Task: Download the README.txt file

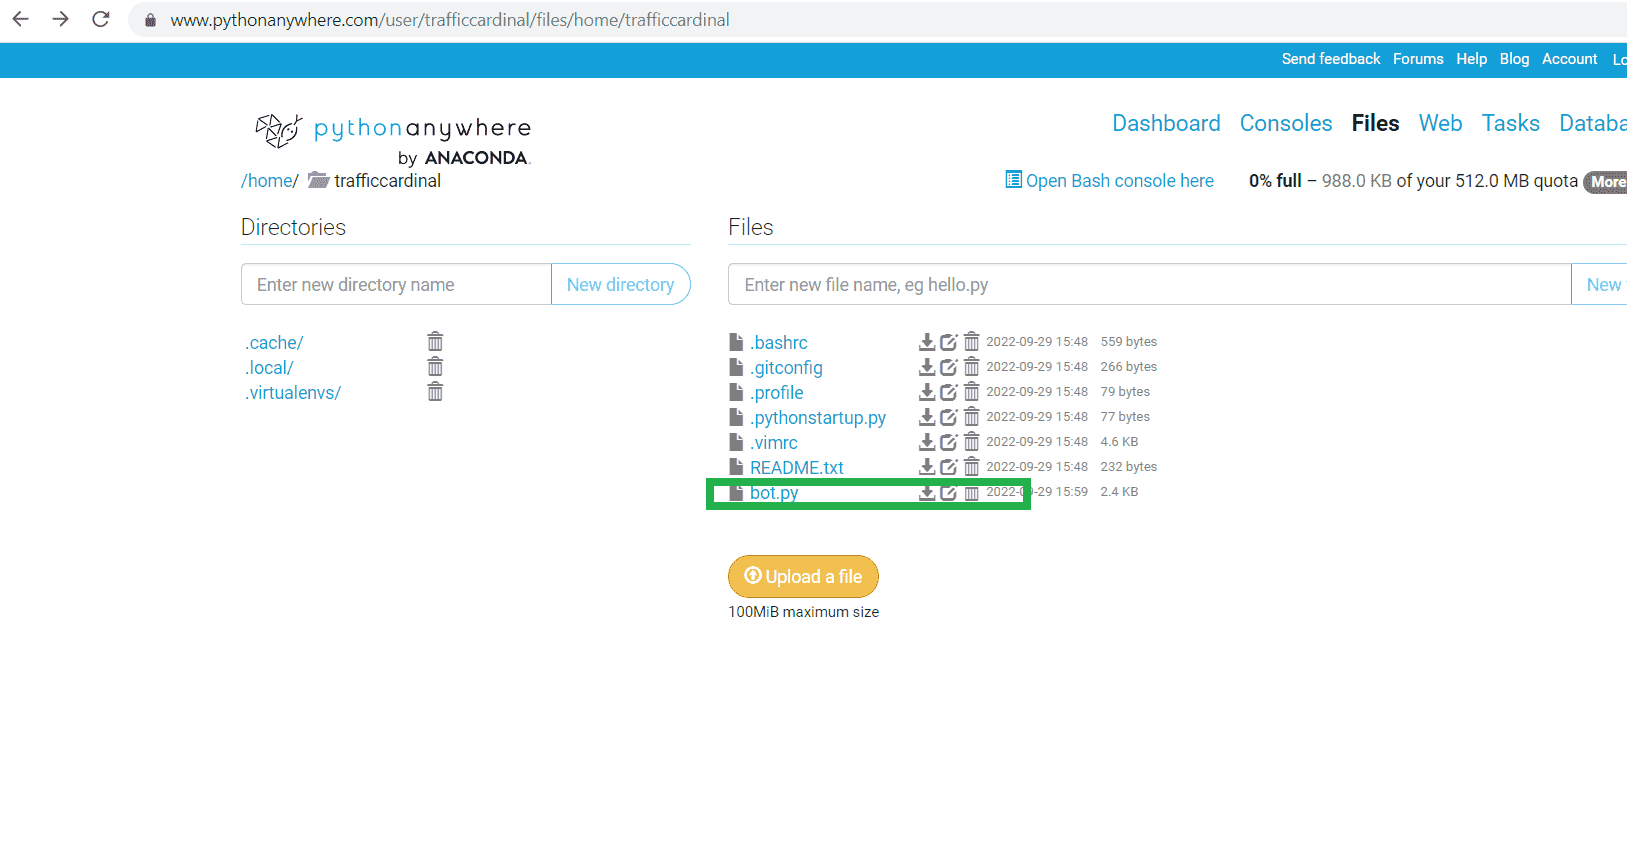Action: pyautogui.click(x=927, y=467)
